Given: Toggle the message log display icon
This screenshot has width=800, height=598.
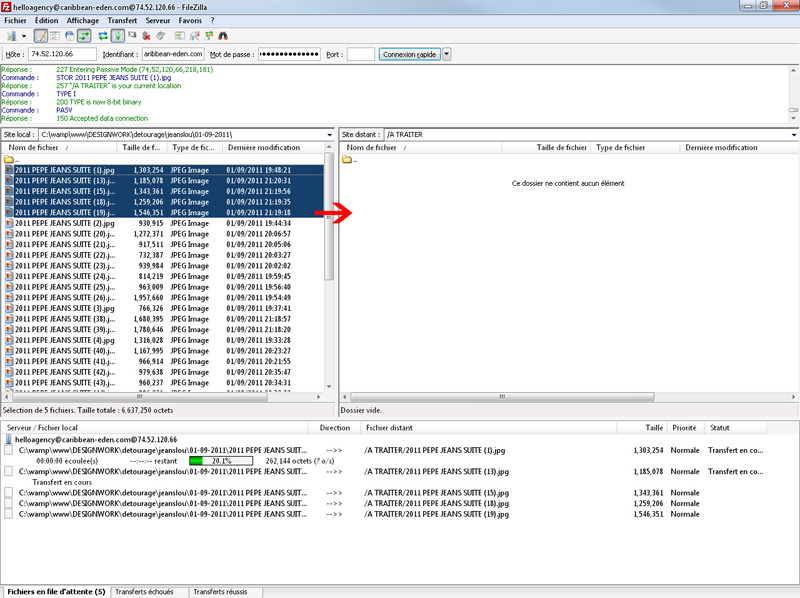Looking at the screenshot, I should click(x=41, y=36).
